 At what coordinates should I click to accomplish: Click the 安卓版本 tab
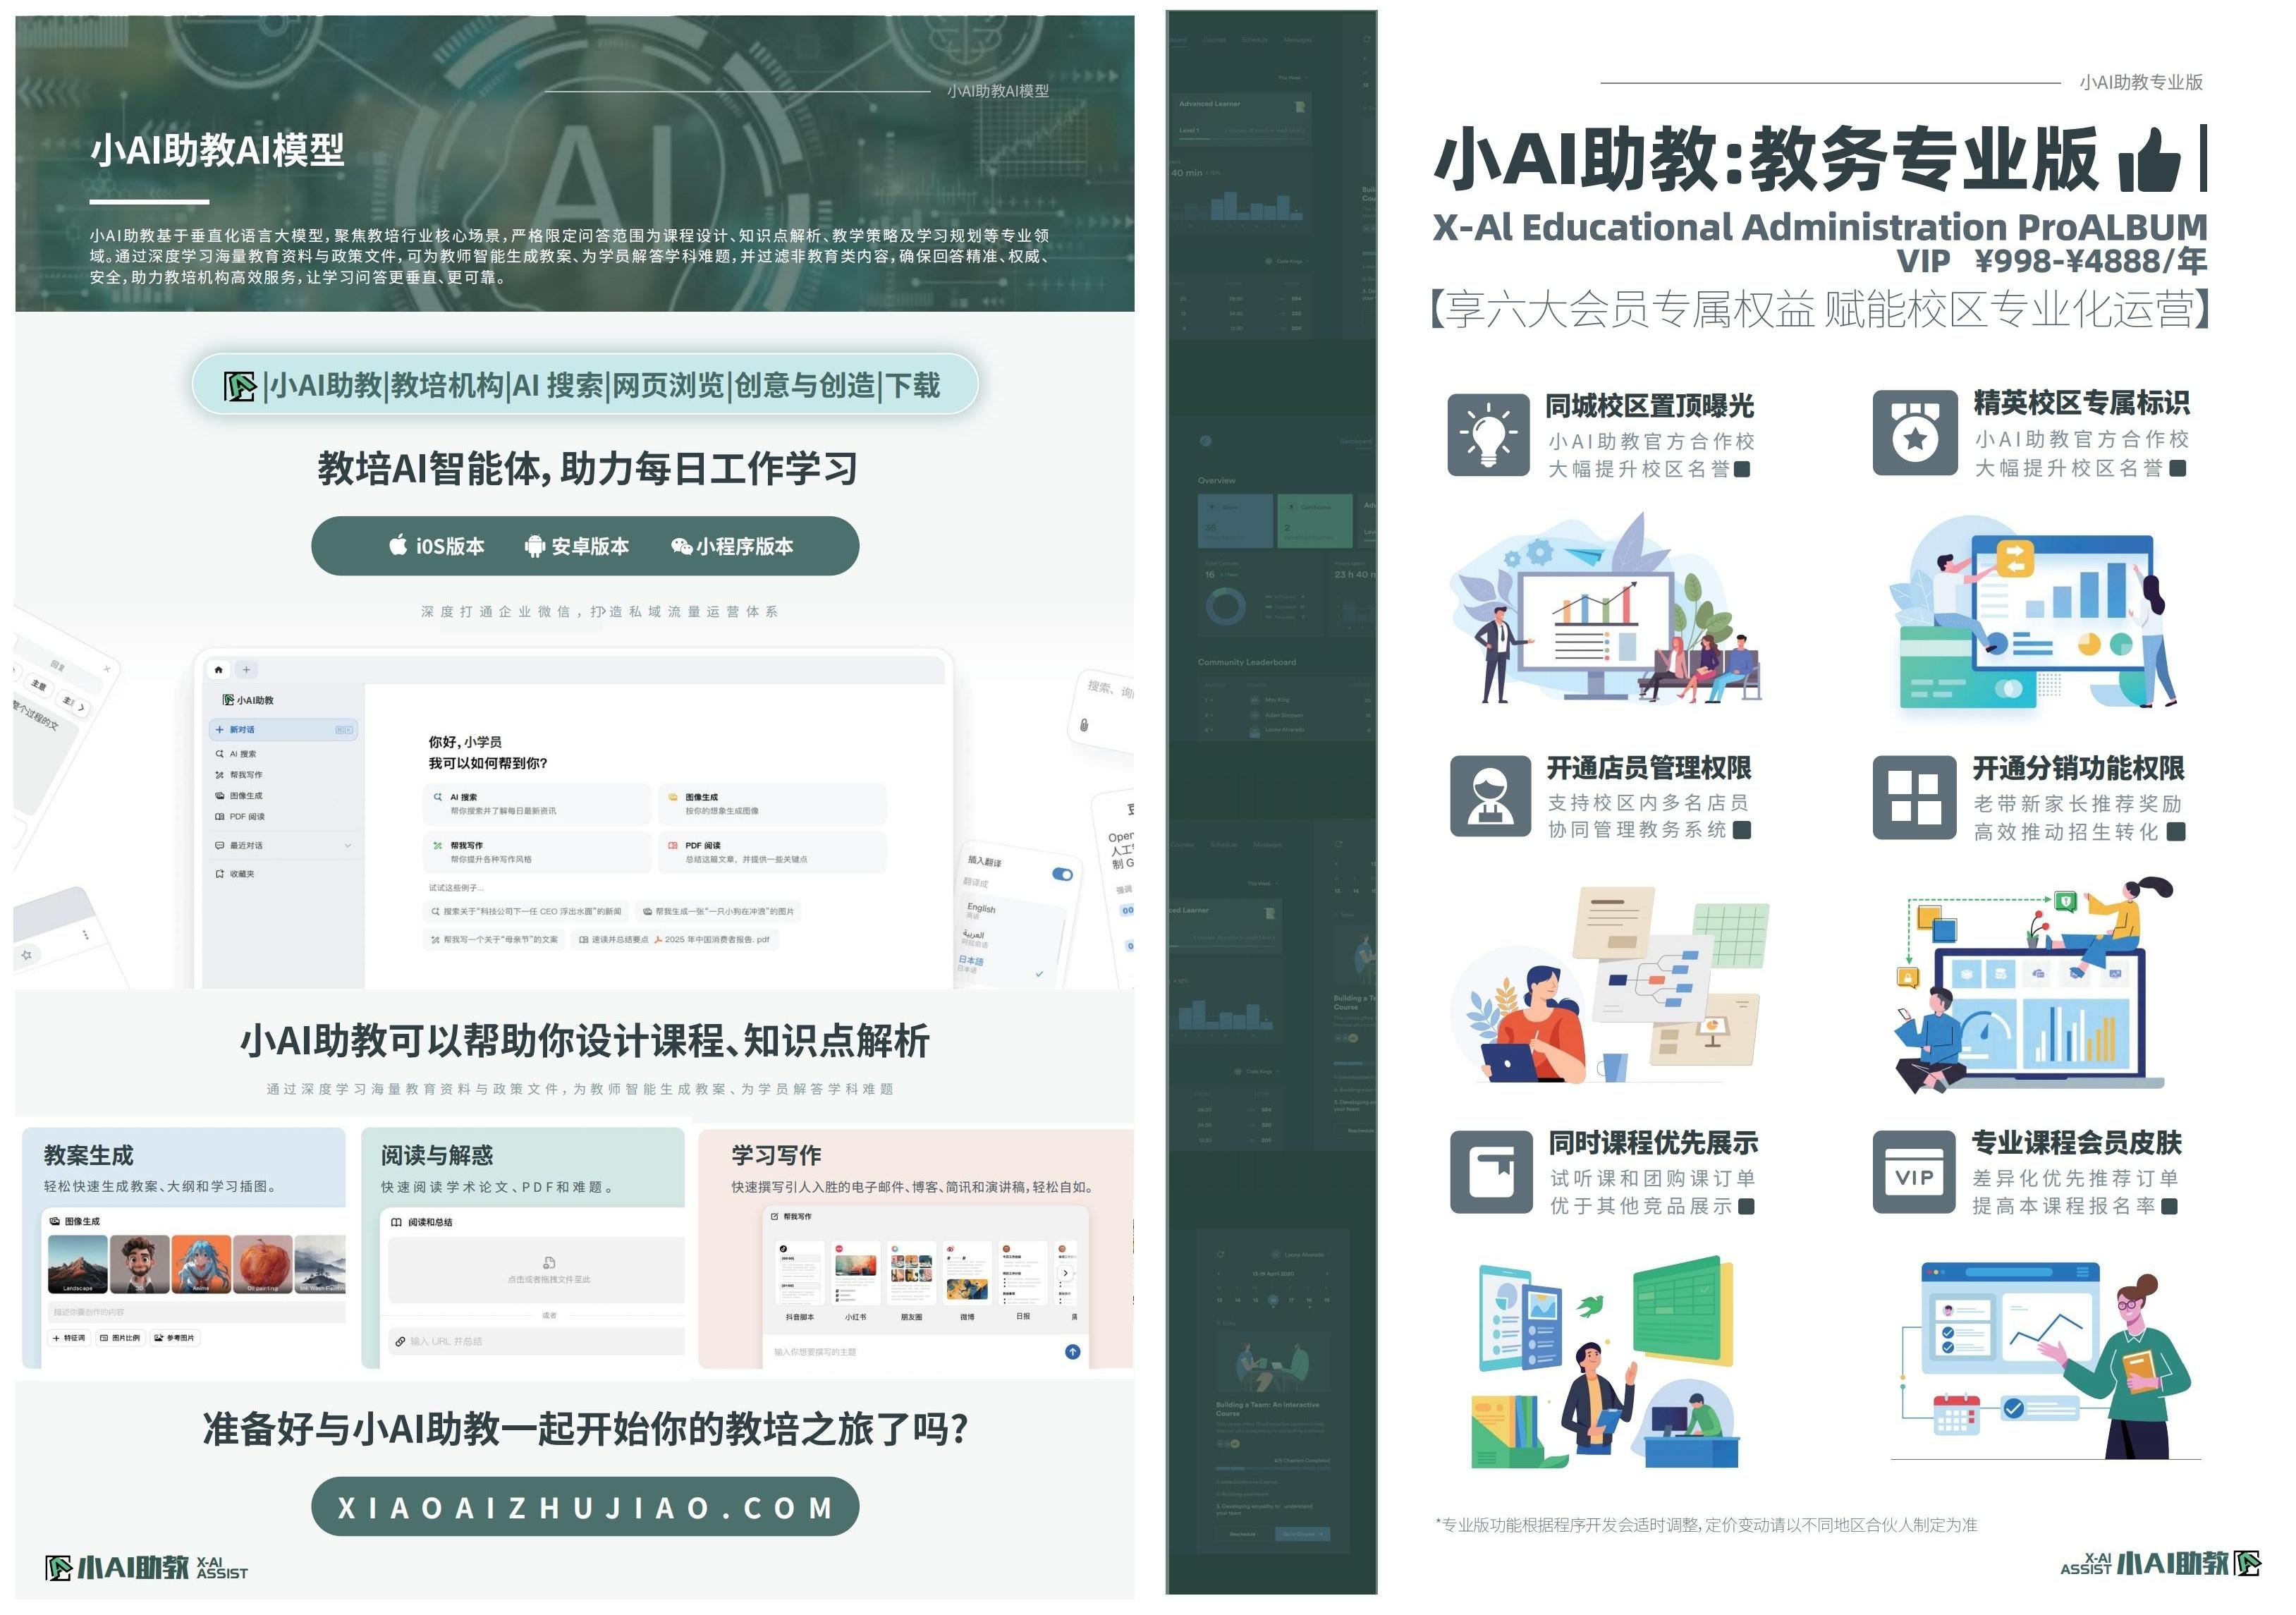(x=577, y=546)
